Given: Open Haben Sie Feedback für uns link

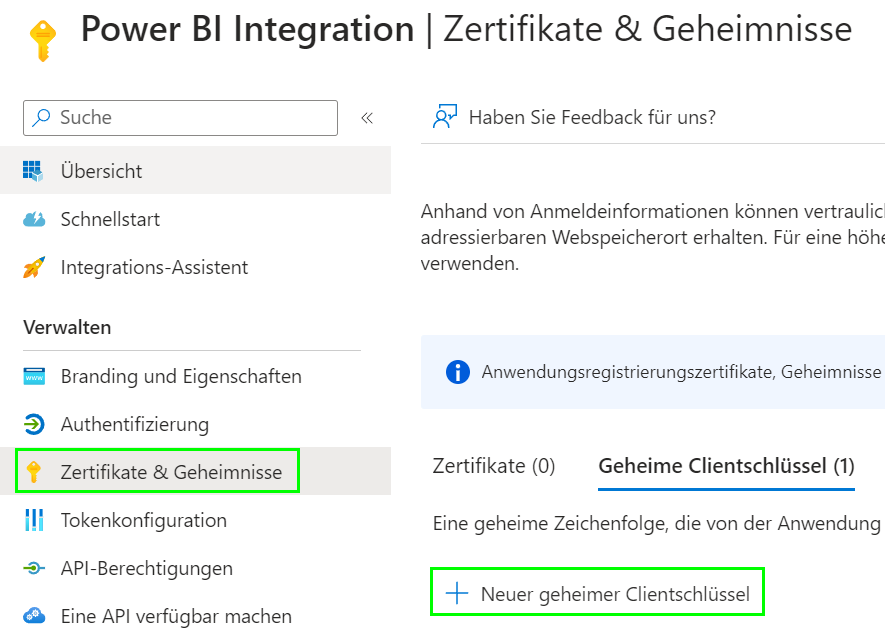Looking at the screenshot, I should tap(592, 117).
